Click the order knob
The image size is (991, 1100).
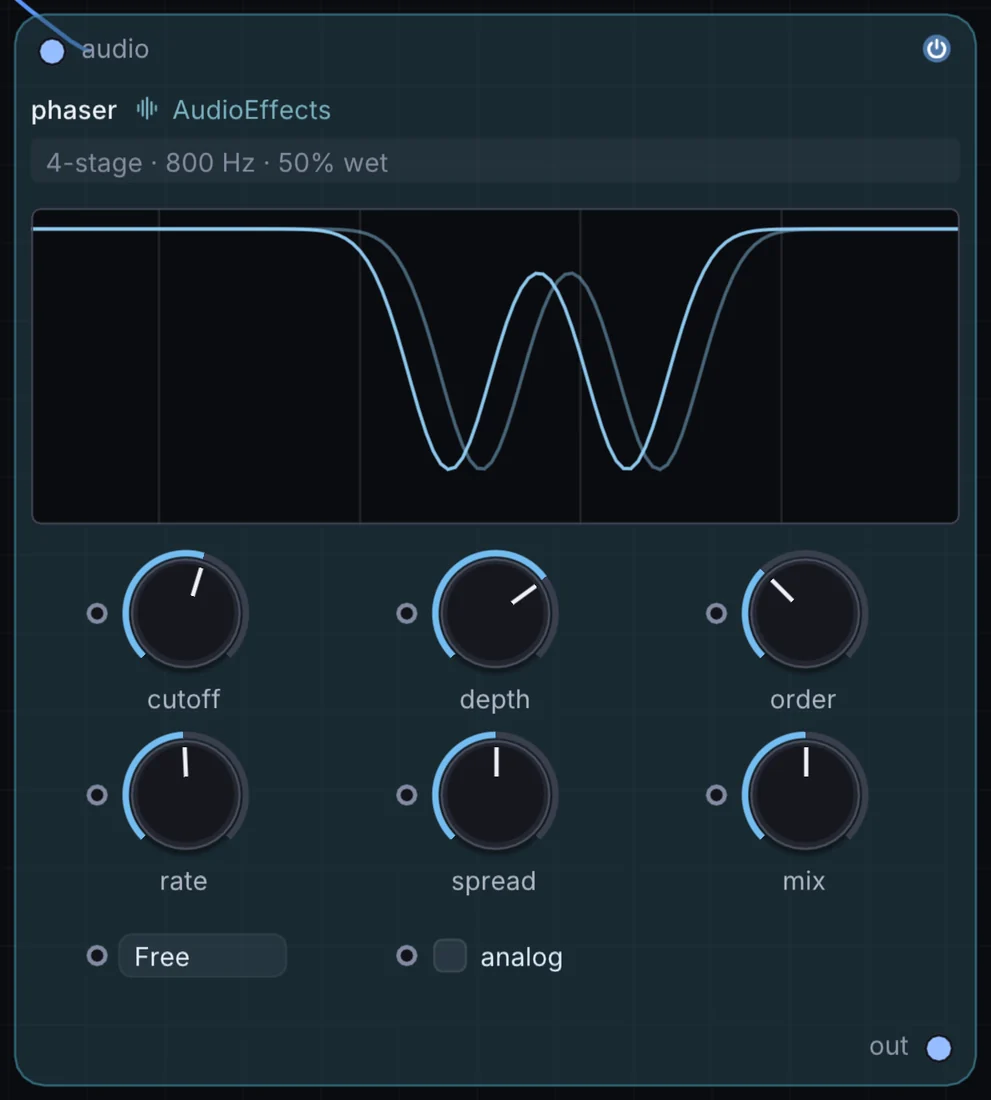(804, 612)
